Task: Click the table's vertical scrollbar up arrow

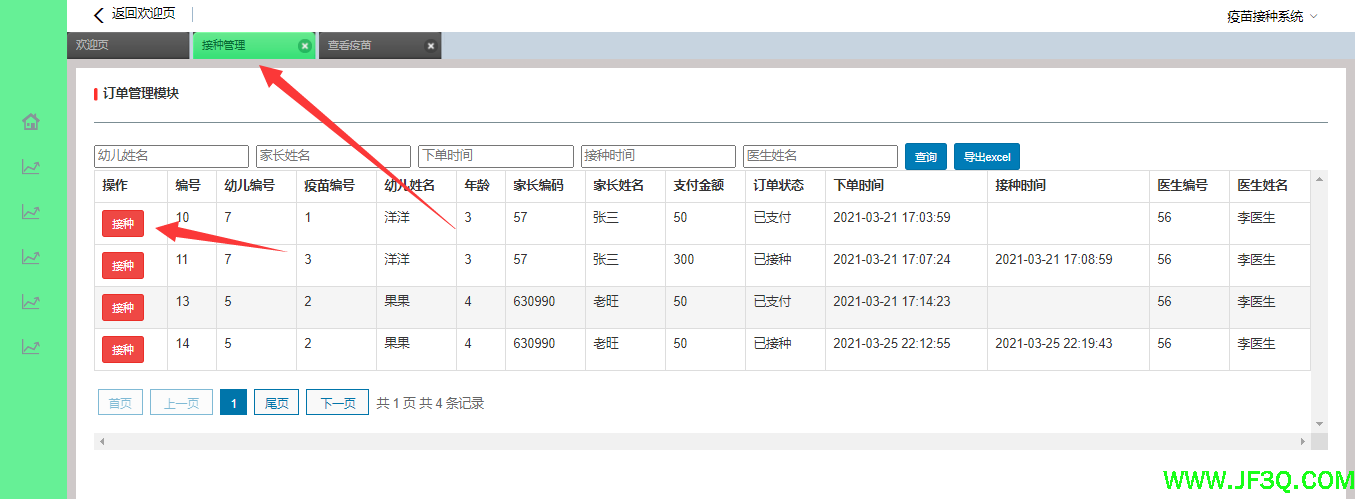Action: [1319, 179]
